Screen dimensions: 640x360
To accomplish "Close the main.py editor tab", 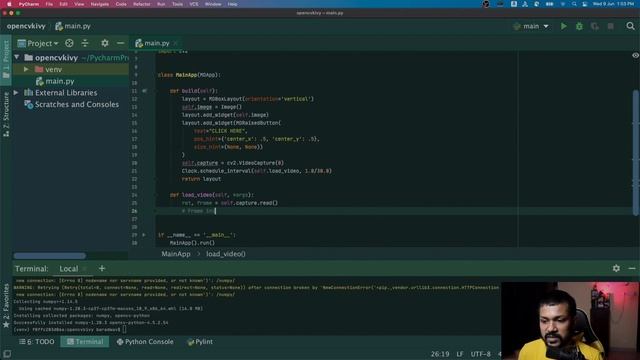I will [x=176, y=43].
